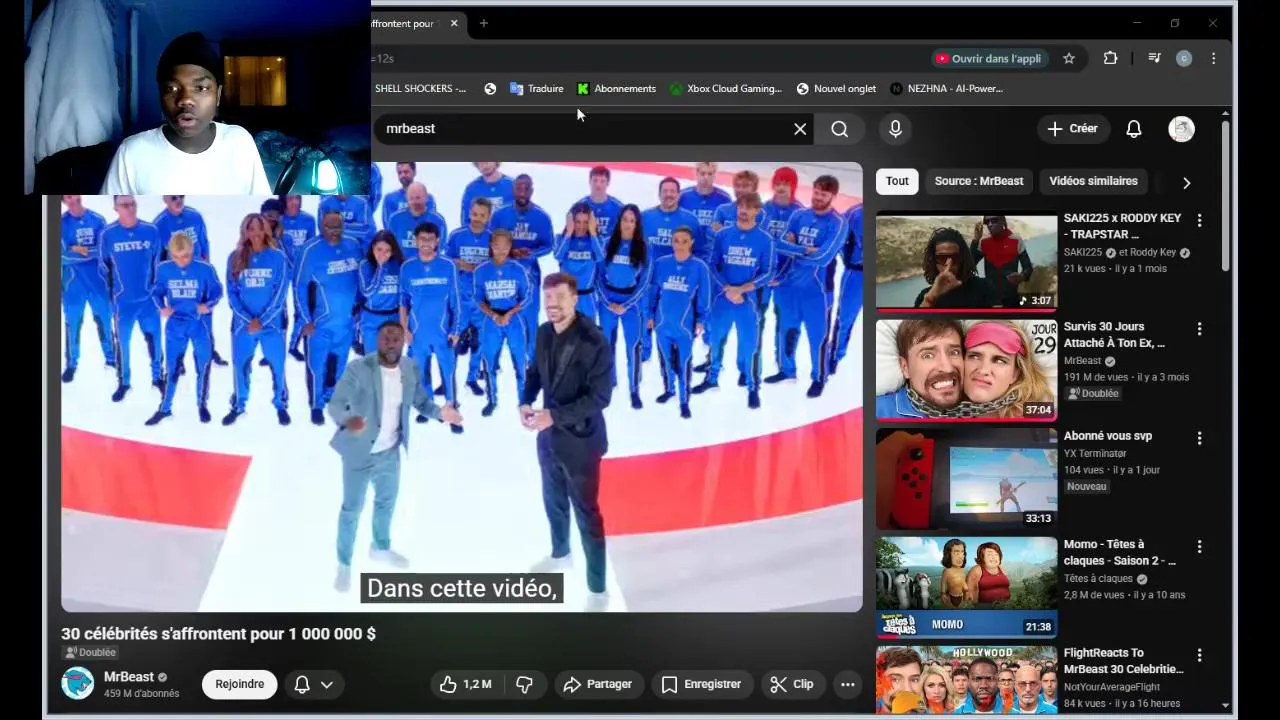Click the NotYourAverageFlight channel name
Viewport: 1280px width, 720px height.
click(x=1112, y=688)
